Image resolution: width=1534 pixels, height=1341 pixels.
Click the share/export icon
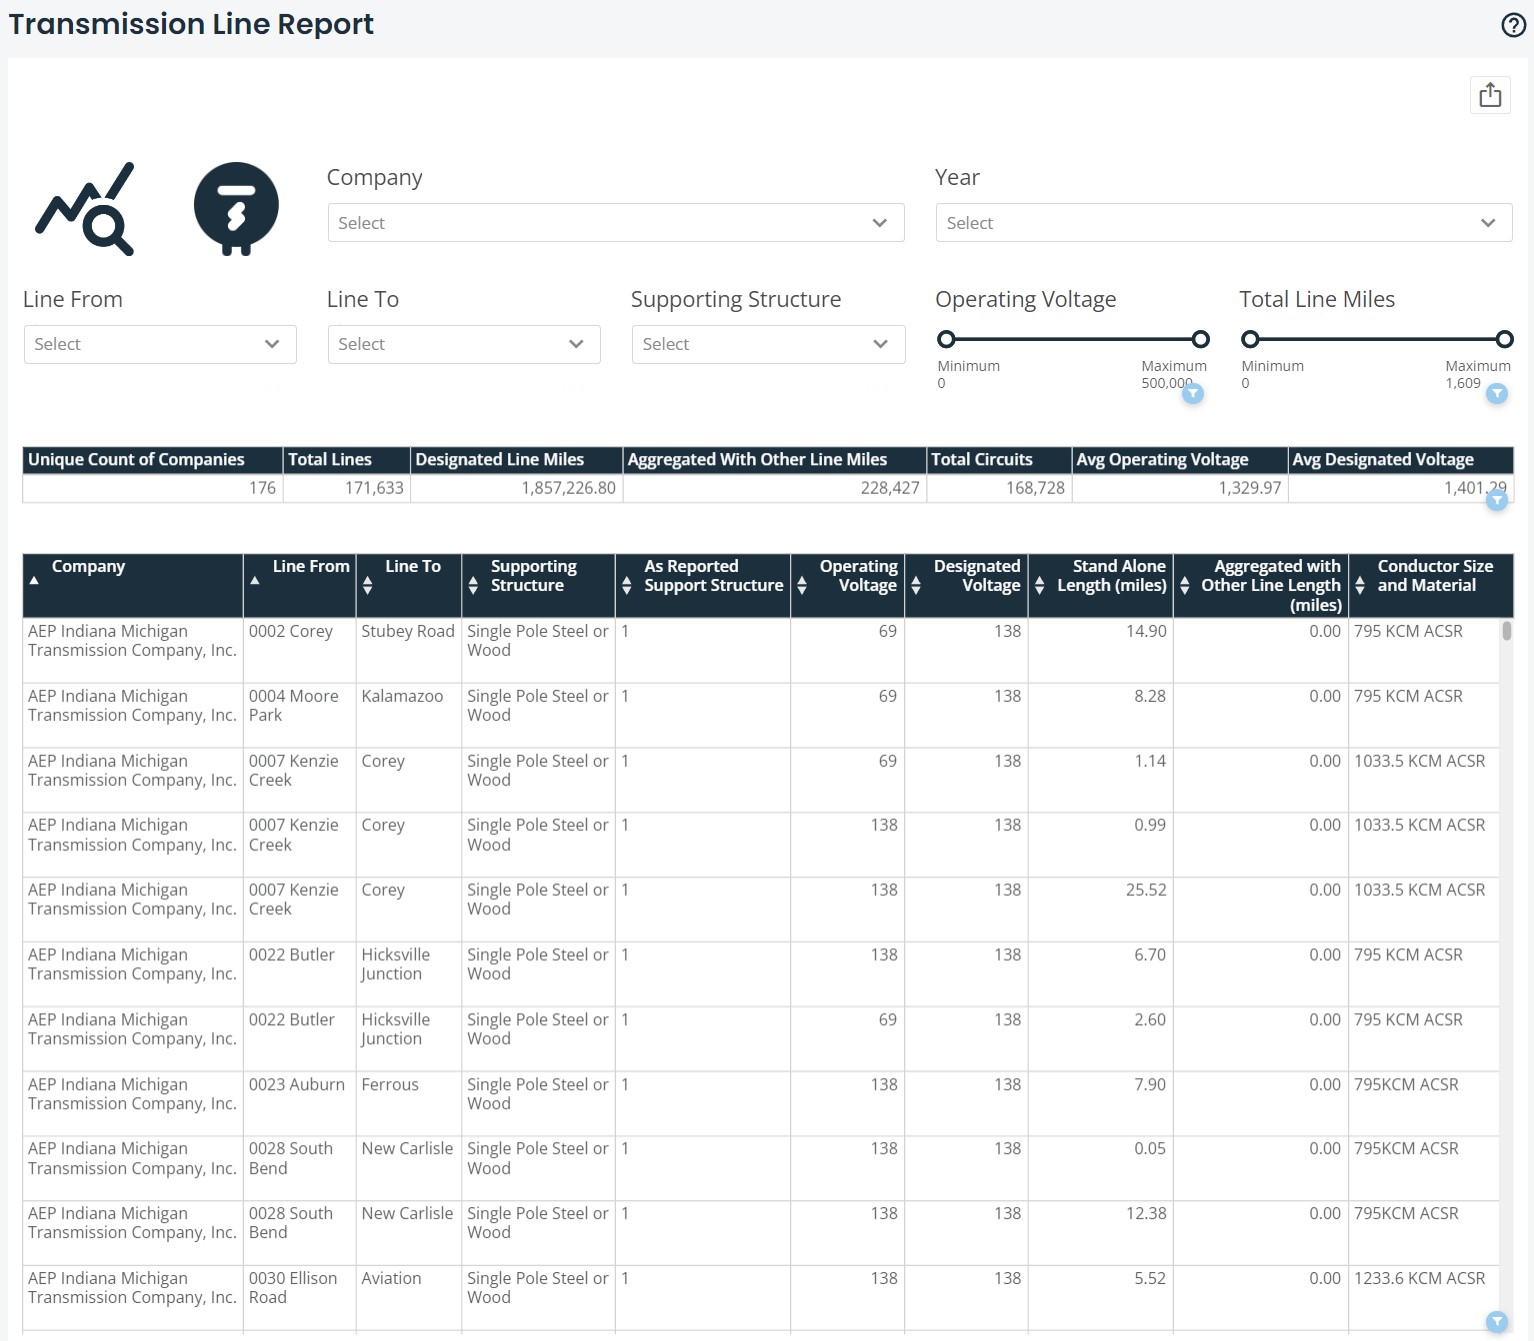click(x=1490, y=95)
